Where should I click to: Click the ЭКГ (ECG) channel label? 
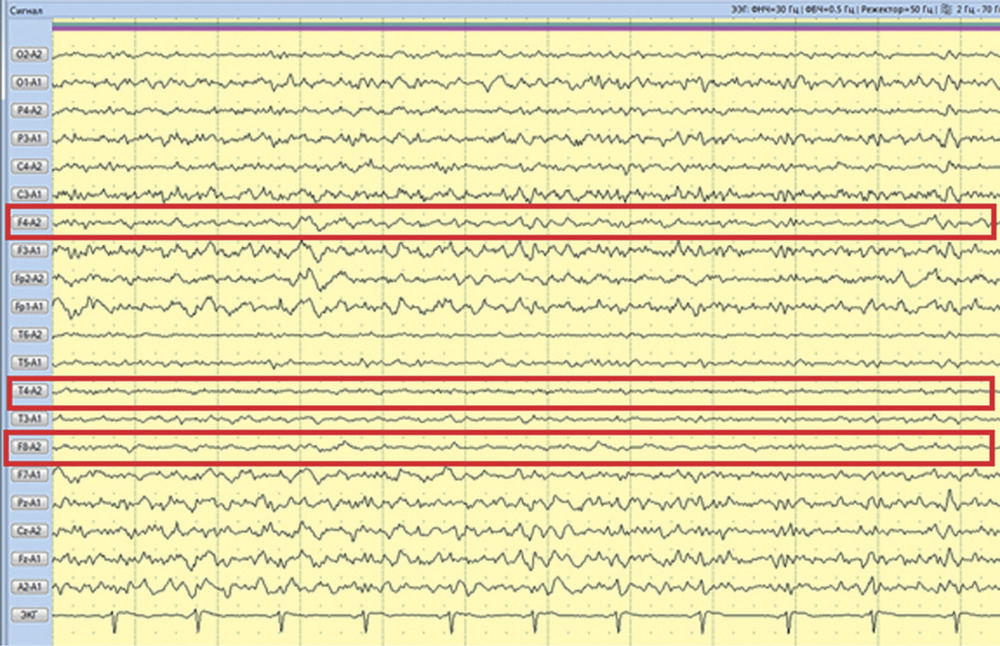tap(27, 614)
